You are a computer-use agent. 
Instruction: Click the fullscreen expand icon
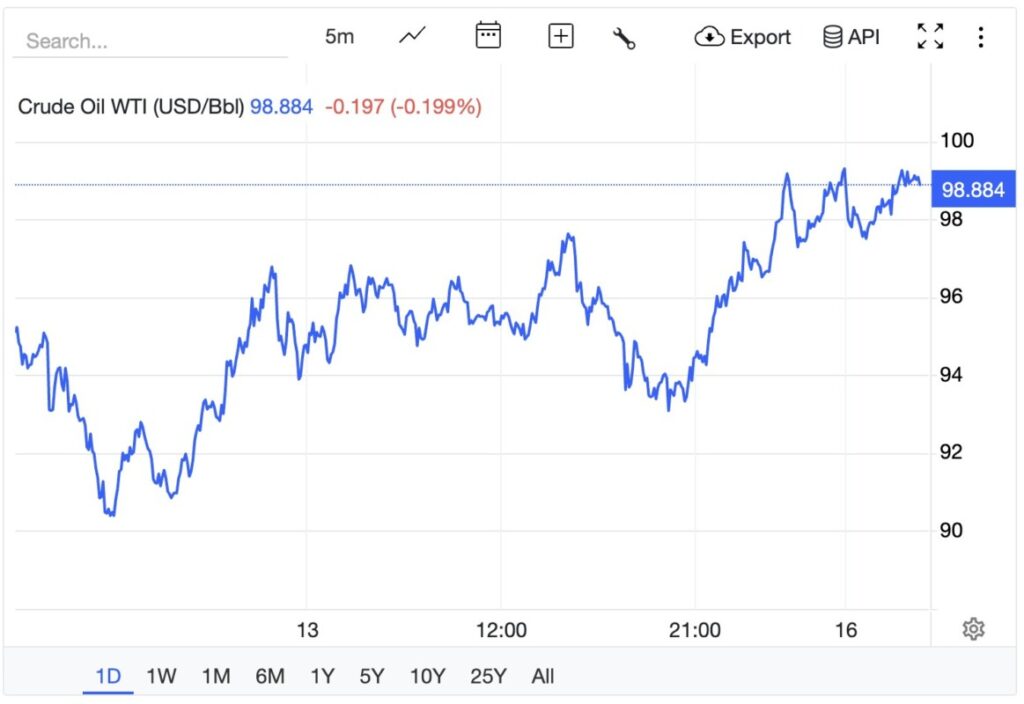pos(930,37)
